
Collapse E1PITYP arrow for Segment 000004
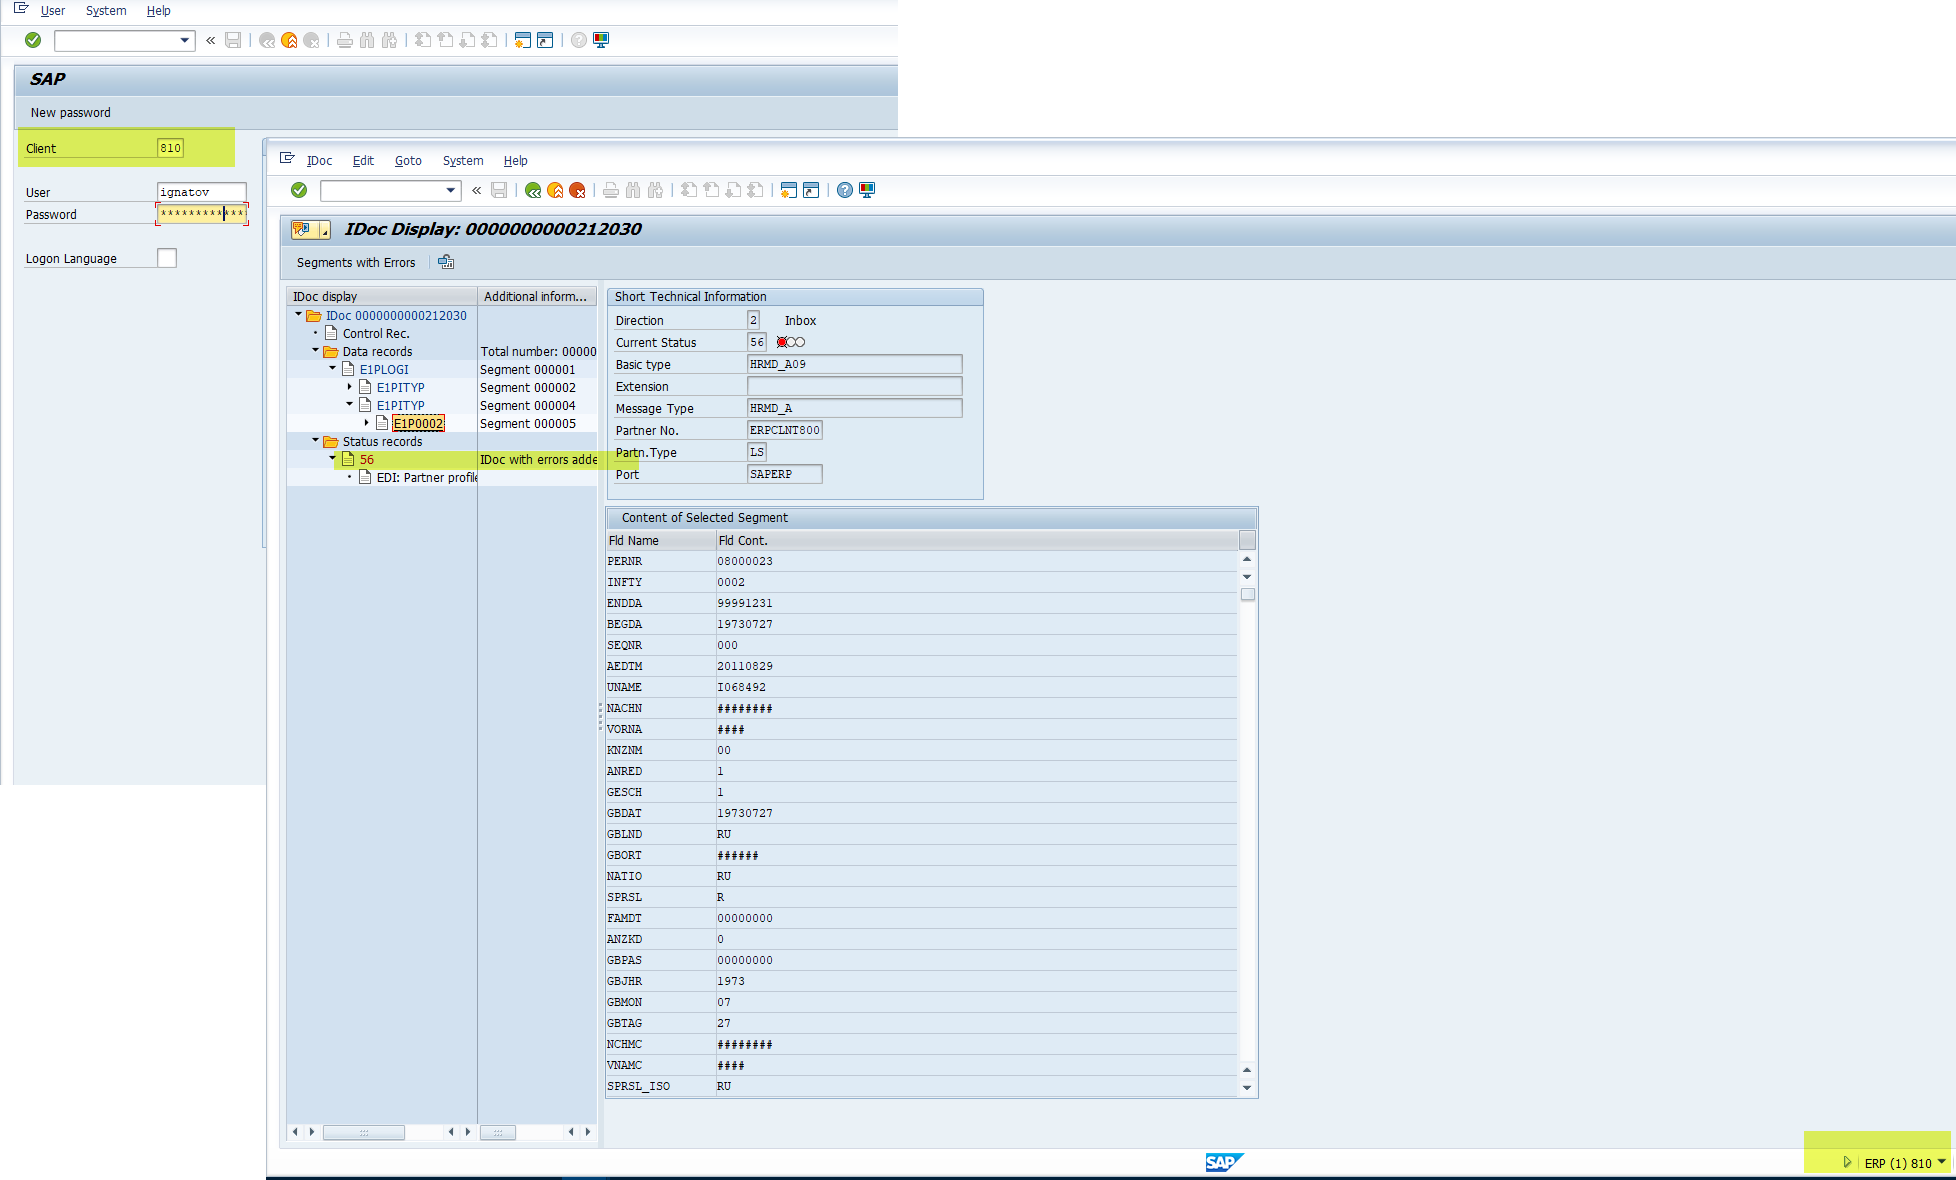click(349, 404)
